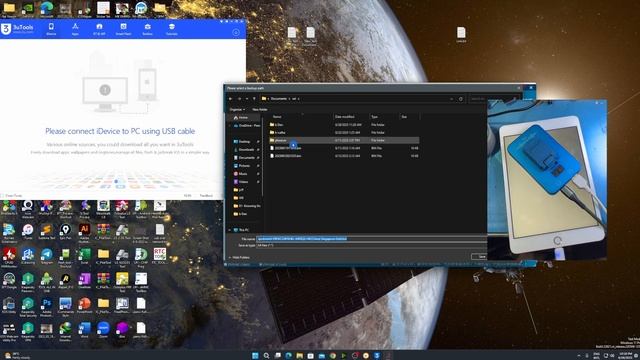Screen dimensions: 640x360
Task: Launch Adobe Illustrator from desktop
Action: pos(84,232)
